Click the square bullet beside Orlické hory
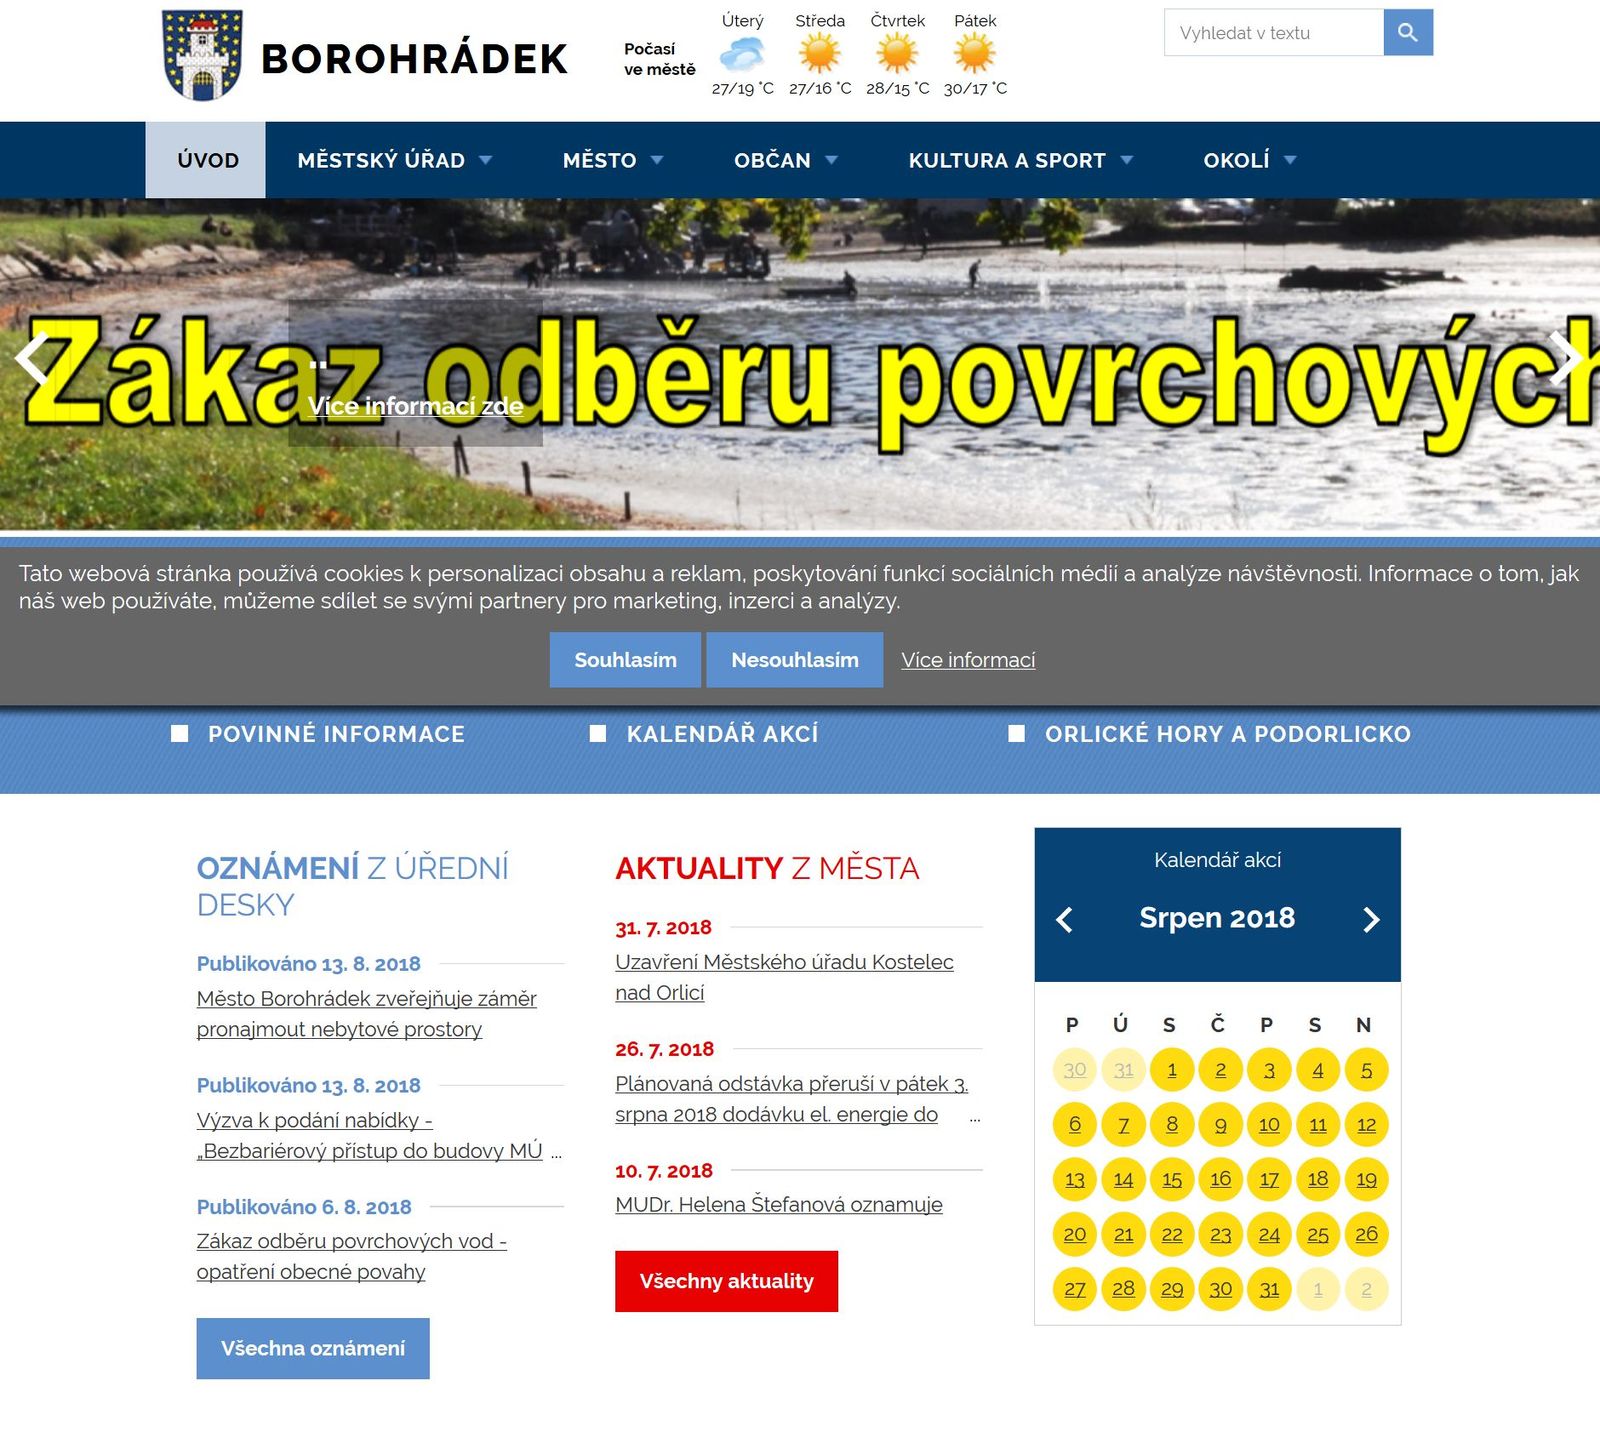The image size is (1600, 1455). (x=1017, y=734)
